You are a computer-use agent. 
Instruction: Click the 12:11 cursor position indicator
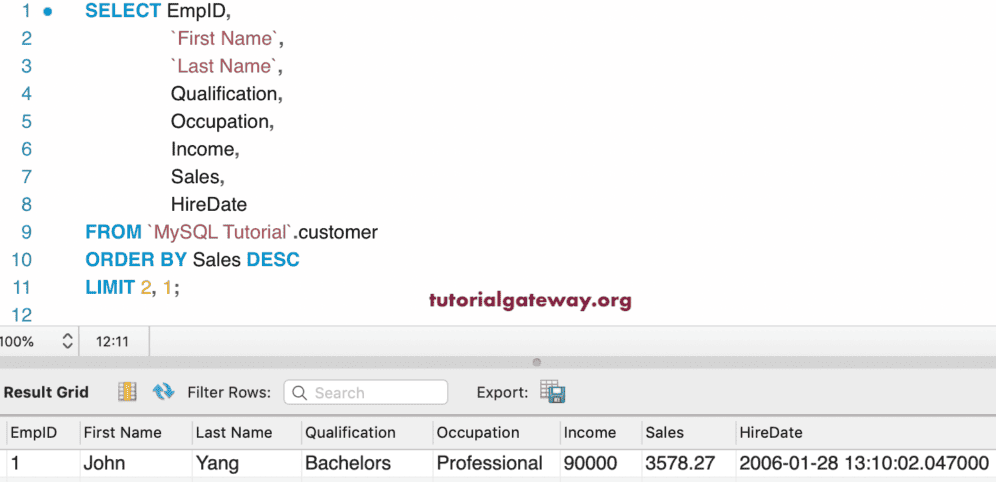click(112, 342)
